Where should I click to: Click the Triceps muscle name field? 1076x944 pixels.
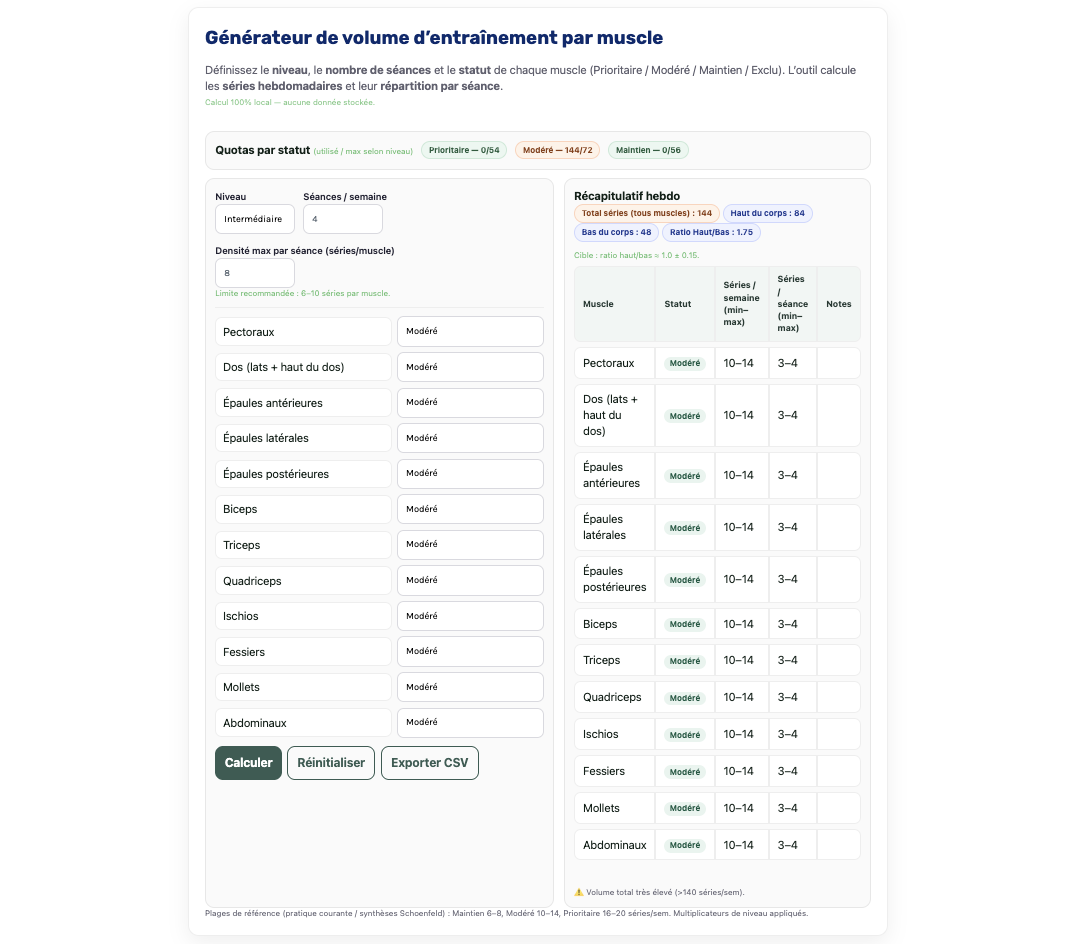[x=303, y=545]
